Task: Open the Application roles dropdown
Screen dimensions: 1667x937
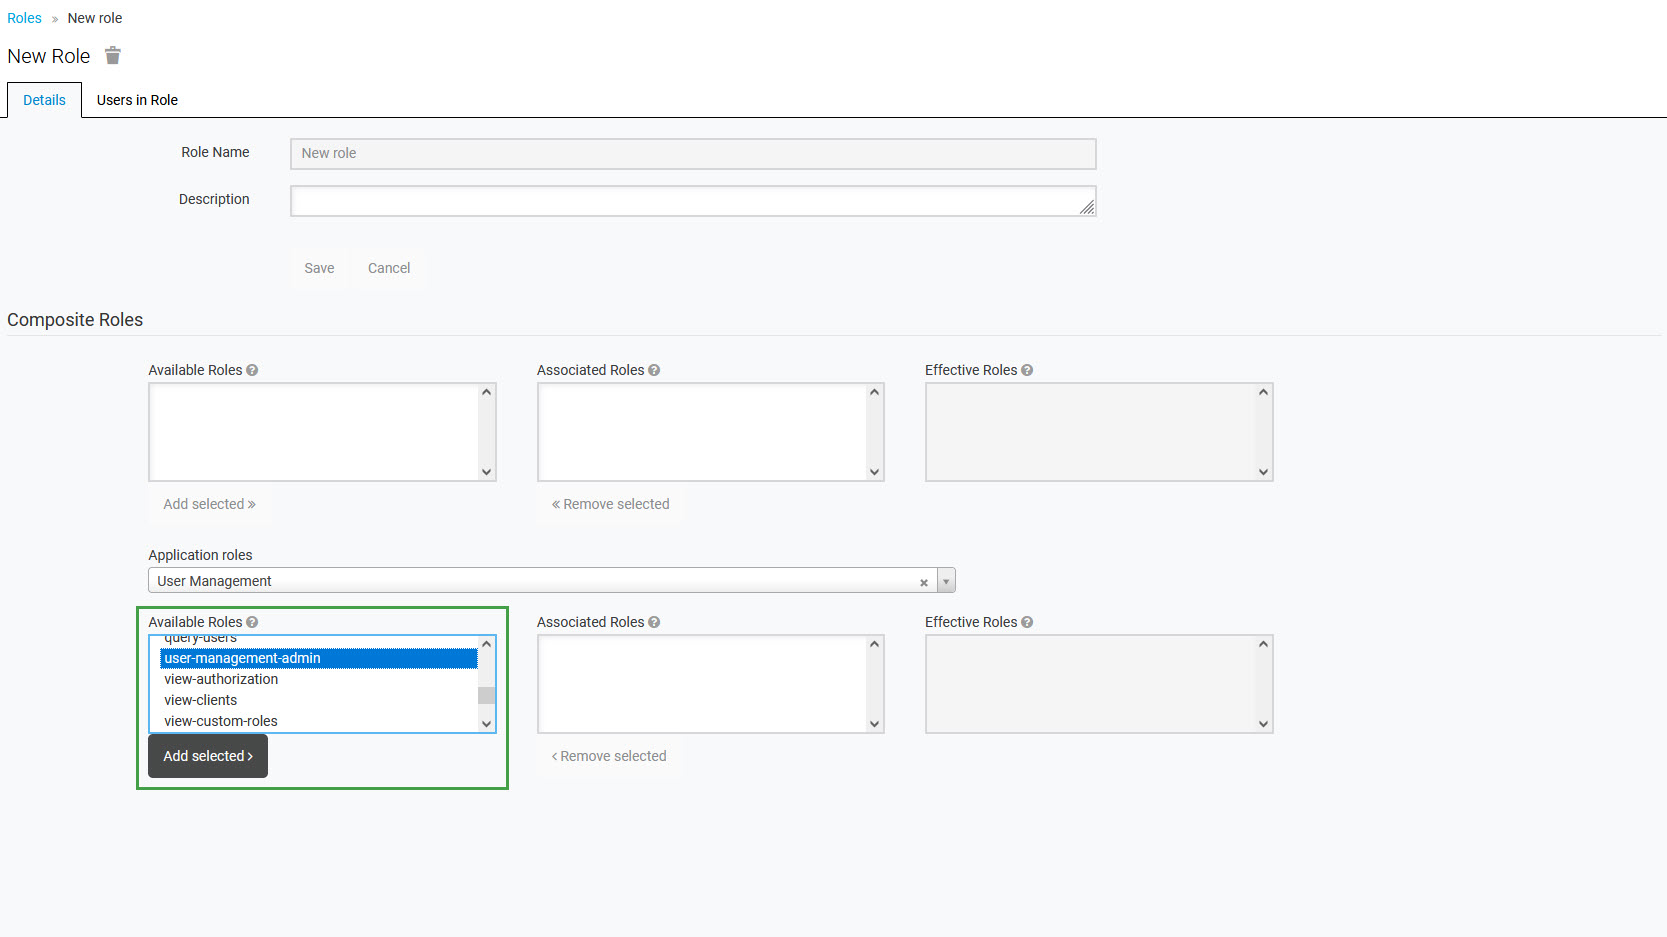Action: pos(946,581)
